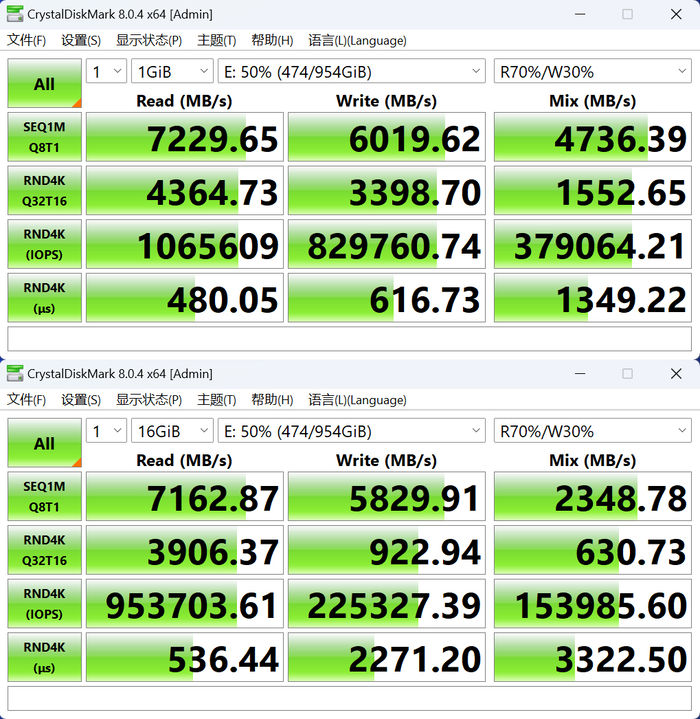Open test count dropdown in top window
Viewport: 700px width, 719px height.
[x=106, y=71]
